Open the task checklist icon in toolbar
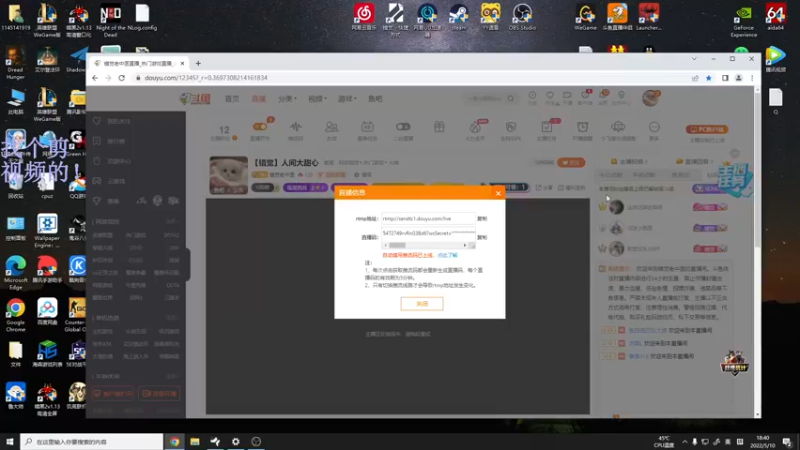The image size is (800, 450). pyautogui.click(x=546, y=127)
